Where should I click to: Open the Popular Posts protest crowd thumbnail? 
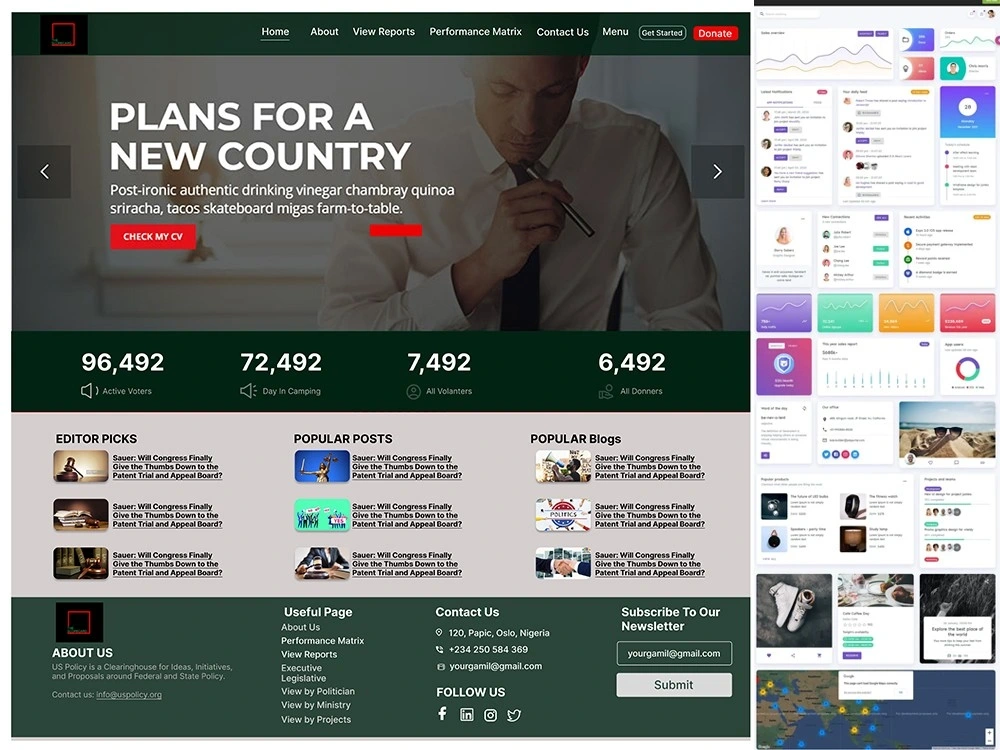[322, 515]
